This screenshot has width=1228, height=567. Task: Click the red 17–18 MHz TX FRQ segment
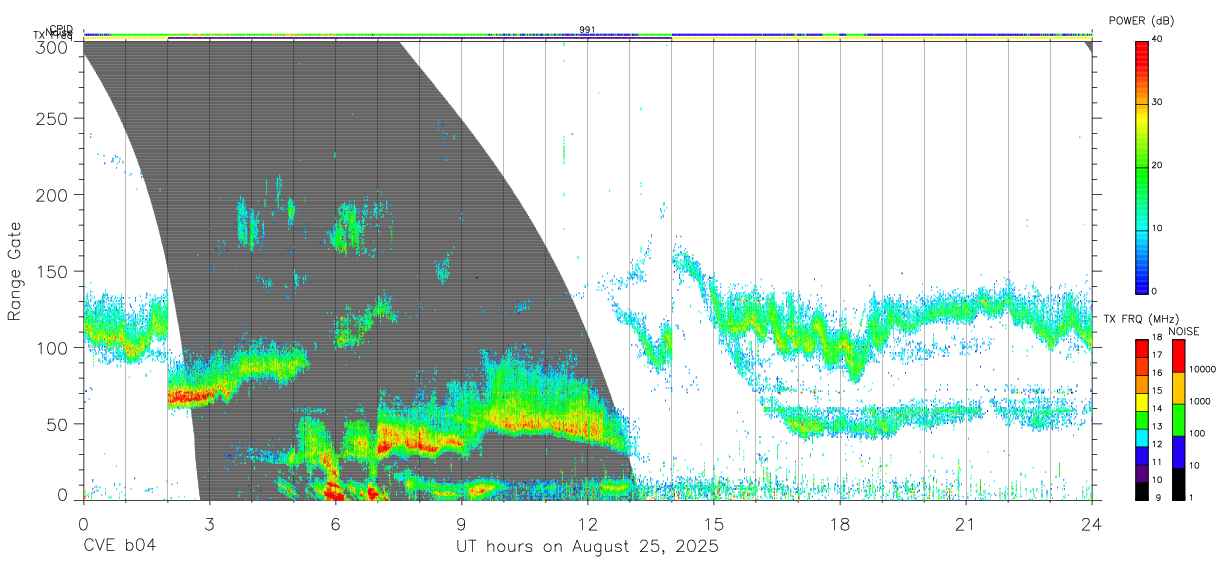tap(1141, 347)
